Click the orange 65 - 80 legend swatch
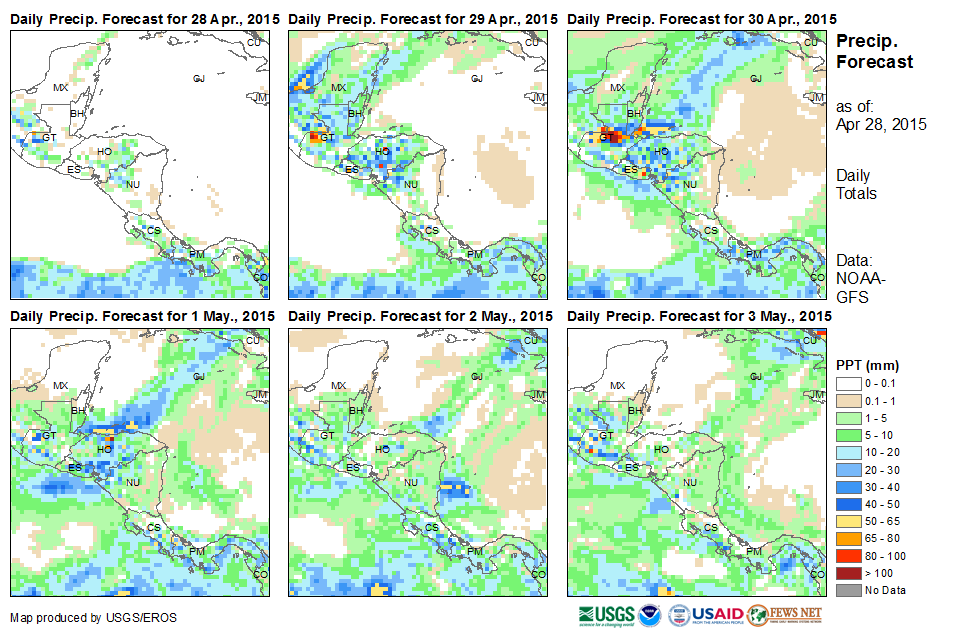This screenshot has height=635, width=970. [849, 539]
